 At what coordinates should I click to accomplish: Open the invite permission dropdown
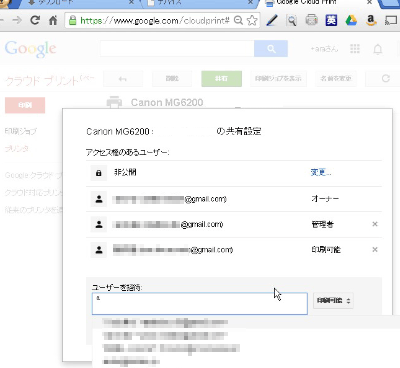click(333, 301)
